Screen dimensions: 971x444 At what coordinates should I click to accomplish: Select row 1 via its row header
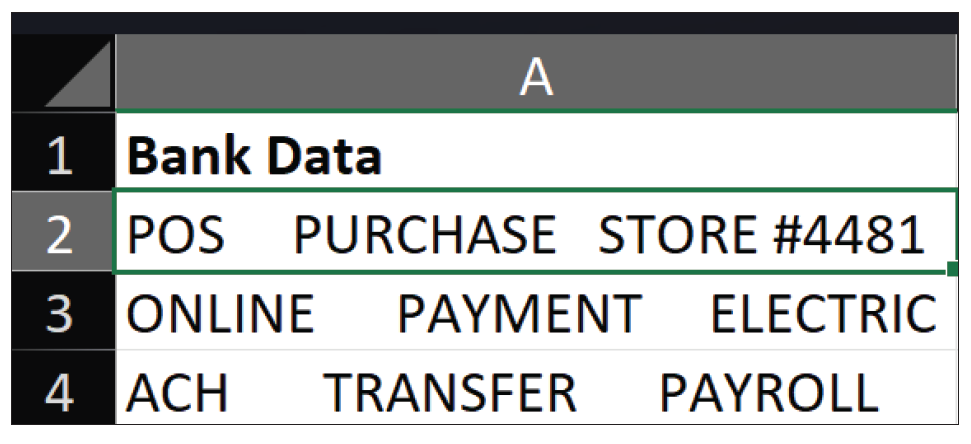63,152
